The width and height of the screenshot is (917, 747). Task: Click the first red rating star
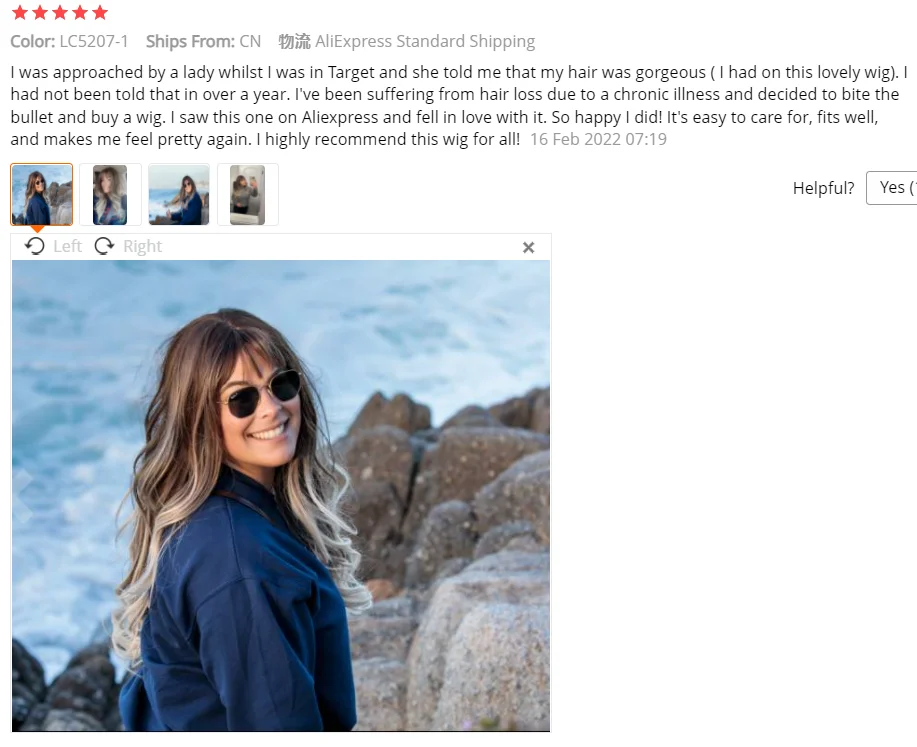[20, 12]
